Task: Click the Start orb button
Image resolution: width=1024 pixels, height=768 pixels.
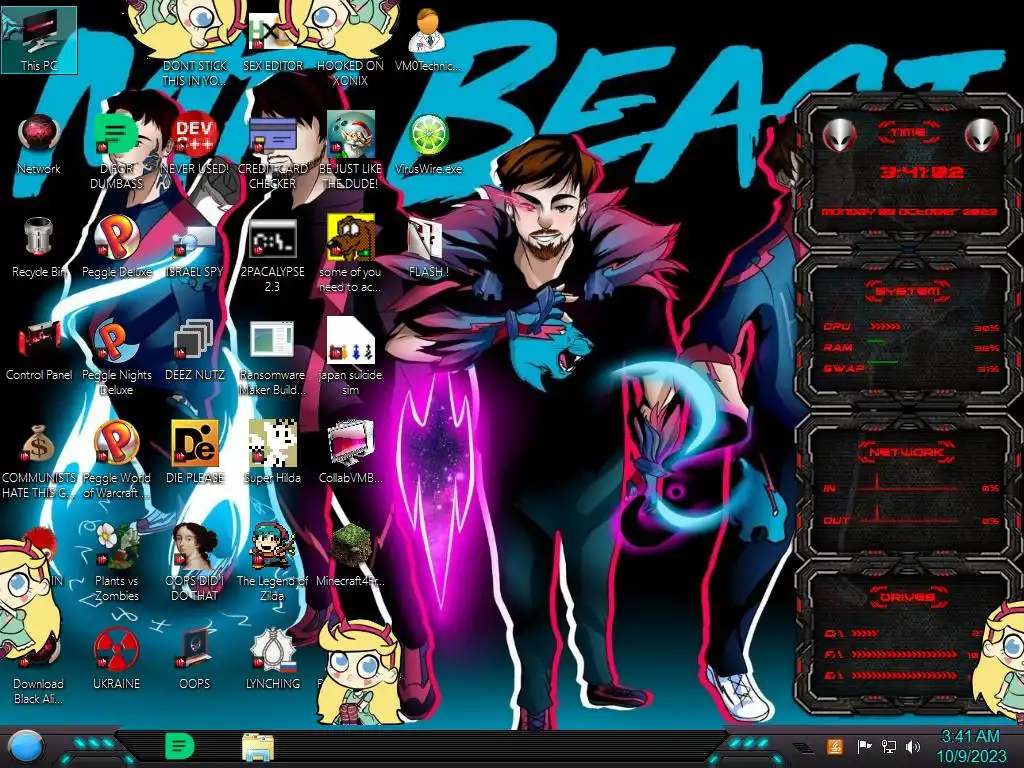Action: coord(26,747)
